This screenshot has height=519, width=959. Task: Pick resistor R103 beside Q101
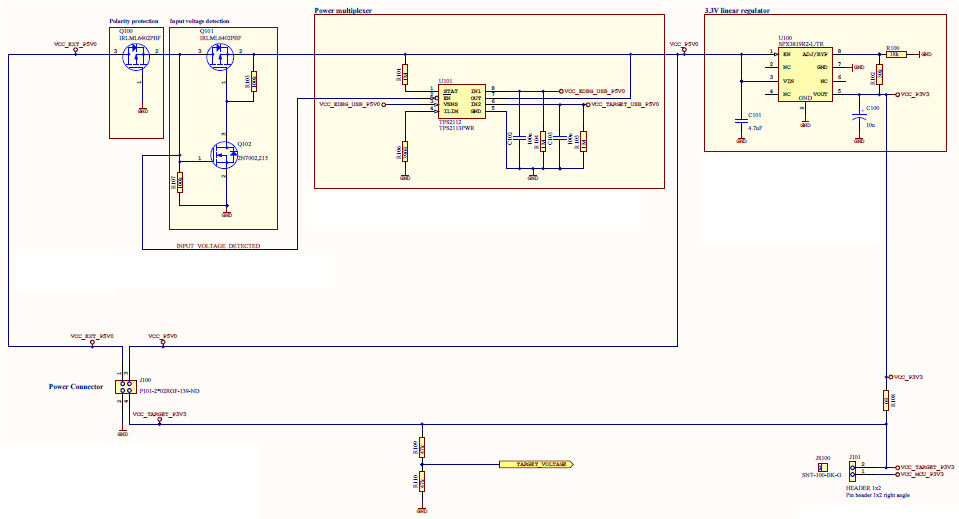pyautogui.click(x=254, y=81)
